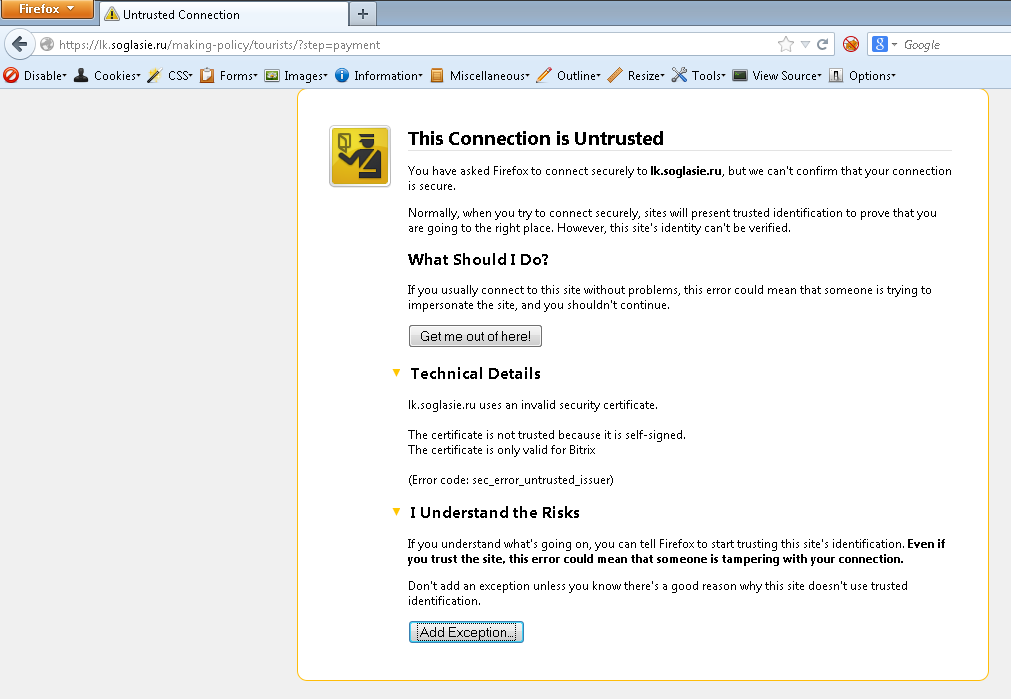Collapse the Technical Details section triangle

397,373
